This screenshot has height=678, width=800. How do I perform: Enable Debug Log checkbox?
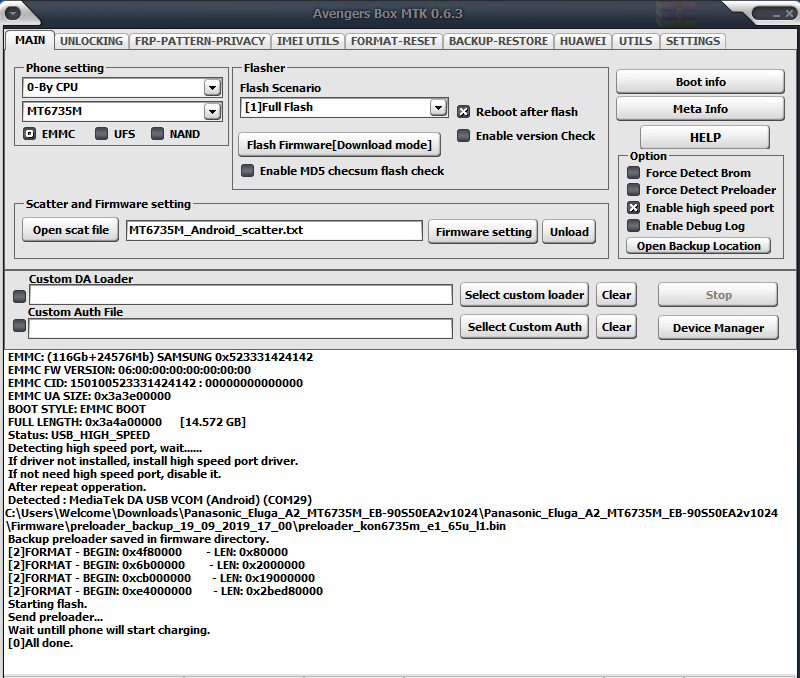(x=633, y=225)
